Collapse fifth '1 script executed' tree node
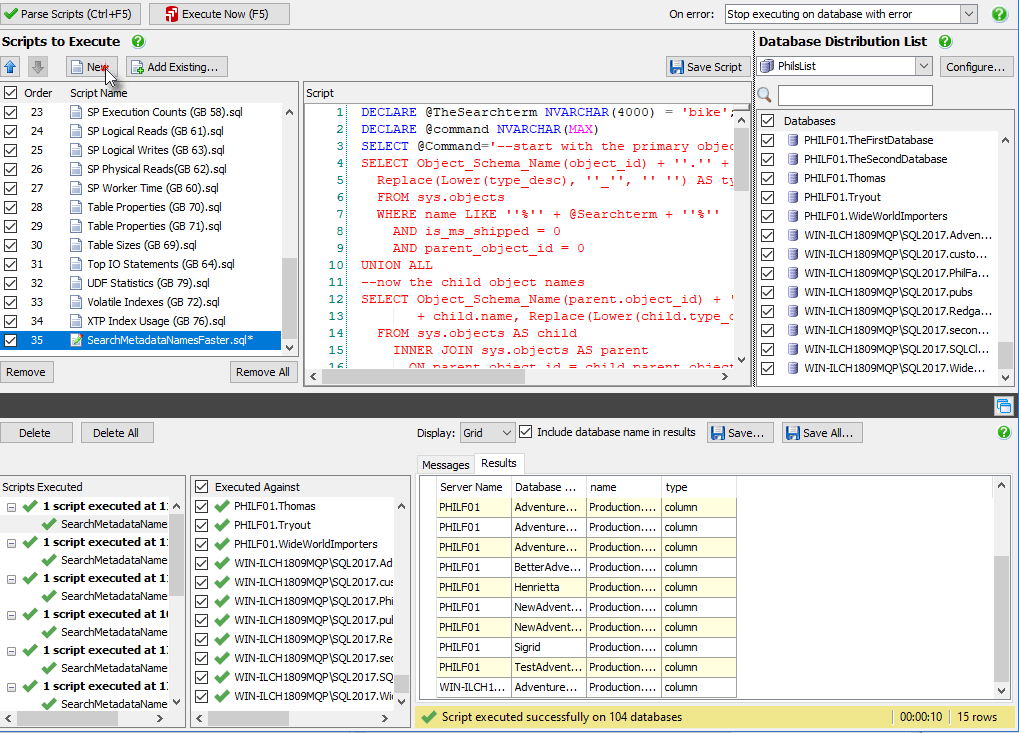 (12, 651)
